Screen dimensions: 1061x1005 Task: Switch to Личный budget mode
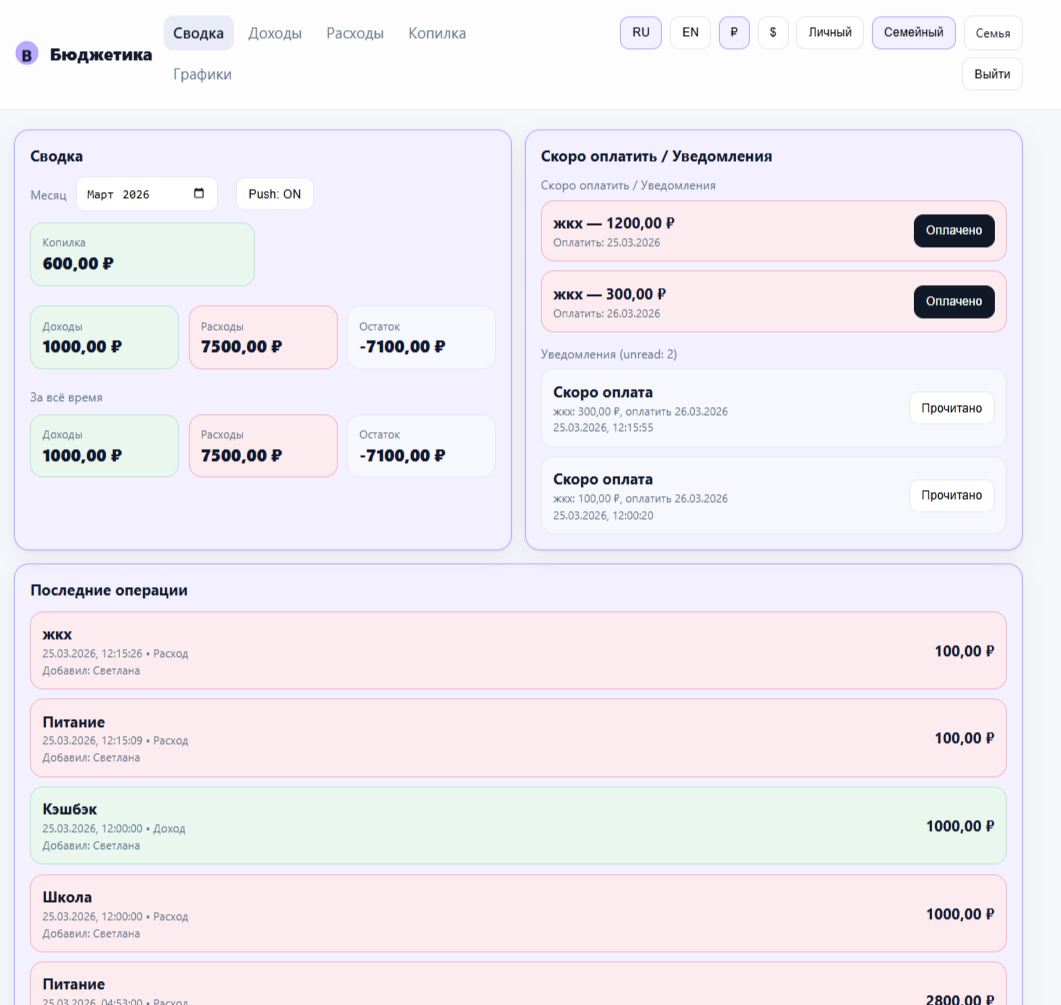[x=830, y=32]
